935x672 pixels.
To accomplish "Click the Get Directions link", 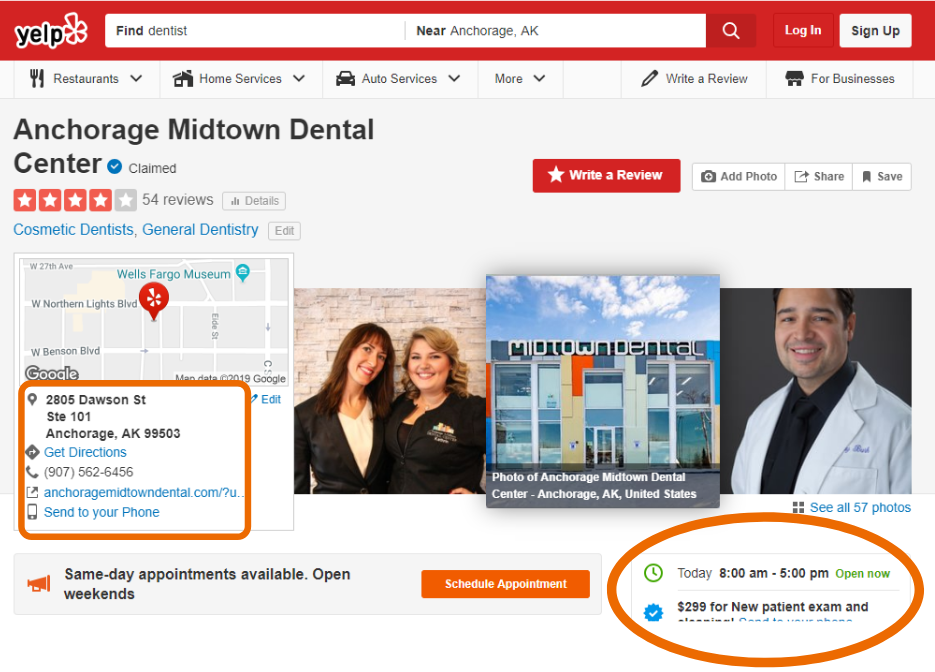I will coord(85,452).
